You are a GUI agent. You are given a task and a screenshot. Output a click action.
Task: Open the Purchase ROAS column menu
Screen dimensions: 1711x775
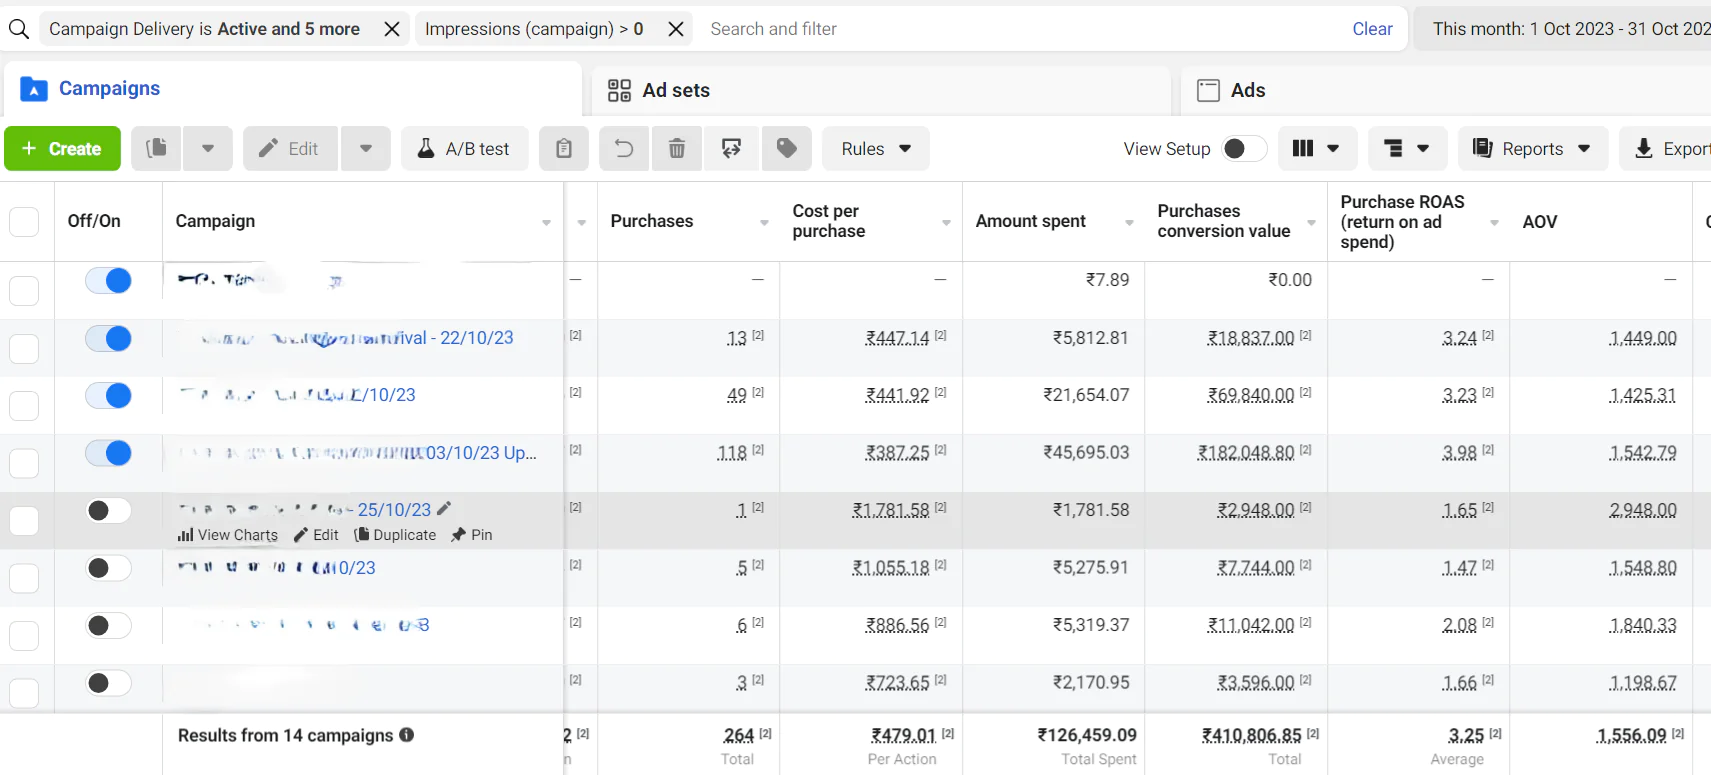tap(1494, 222)
